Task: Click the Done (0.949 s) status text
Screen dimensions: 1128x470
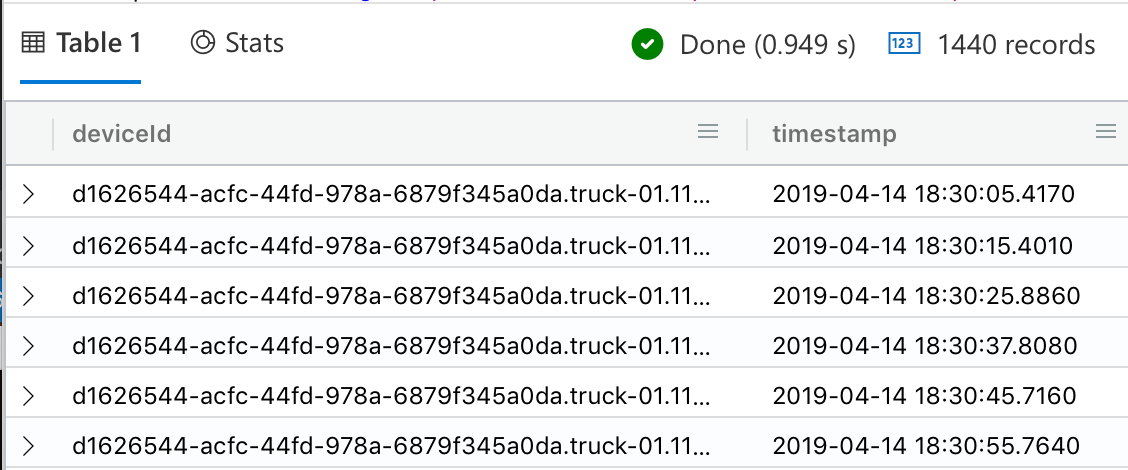Action: (x=768, y=45)
